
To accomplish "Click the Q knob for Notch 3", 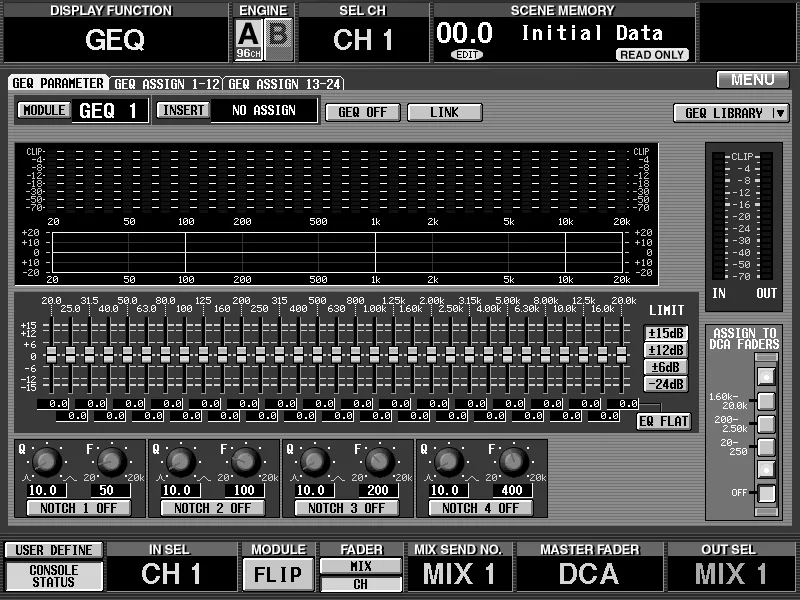I will click(315, 461).
